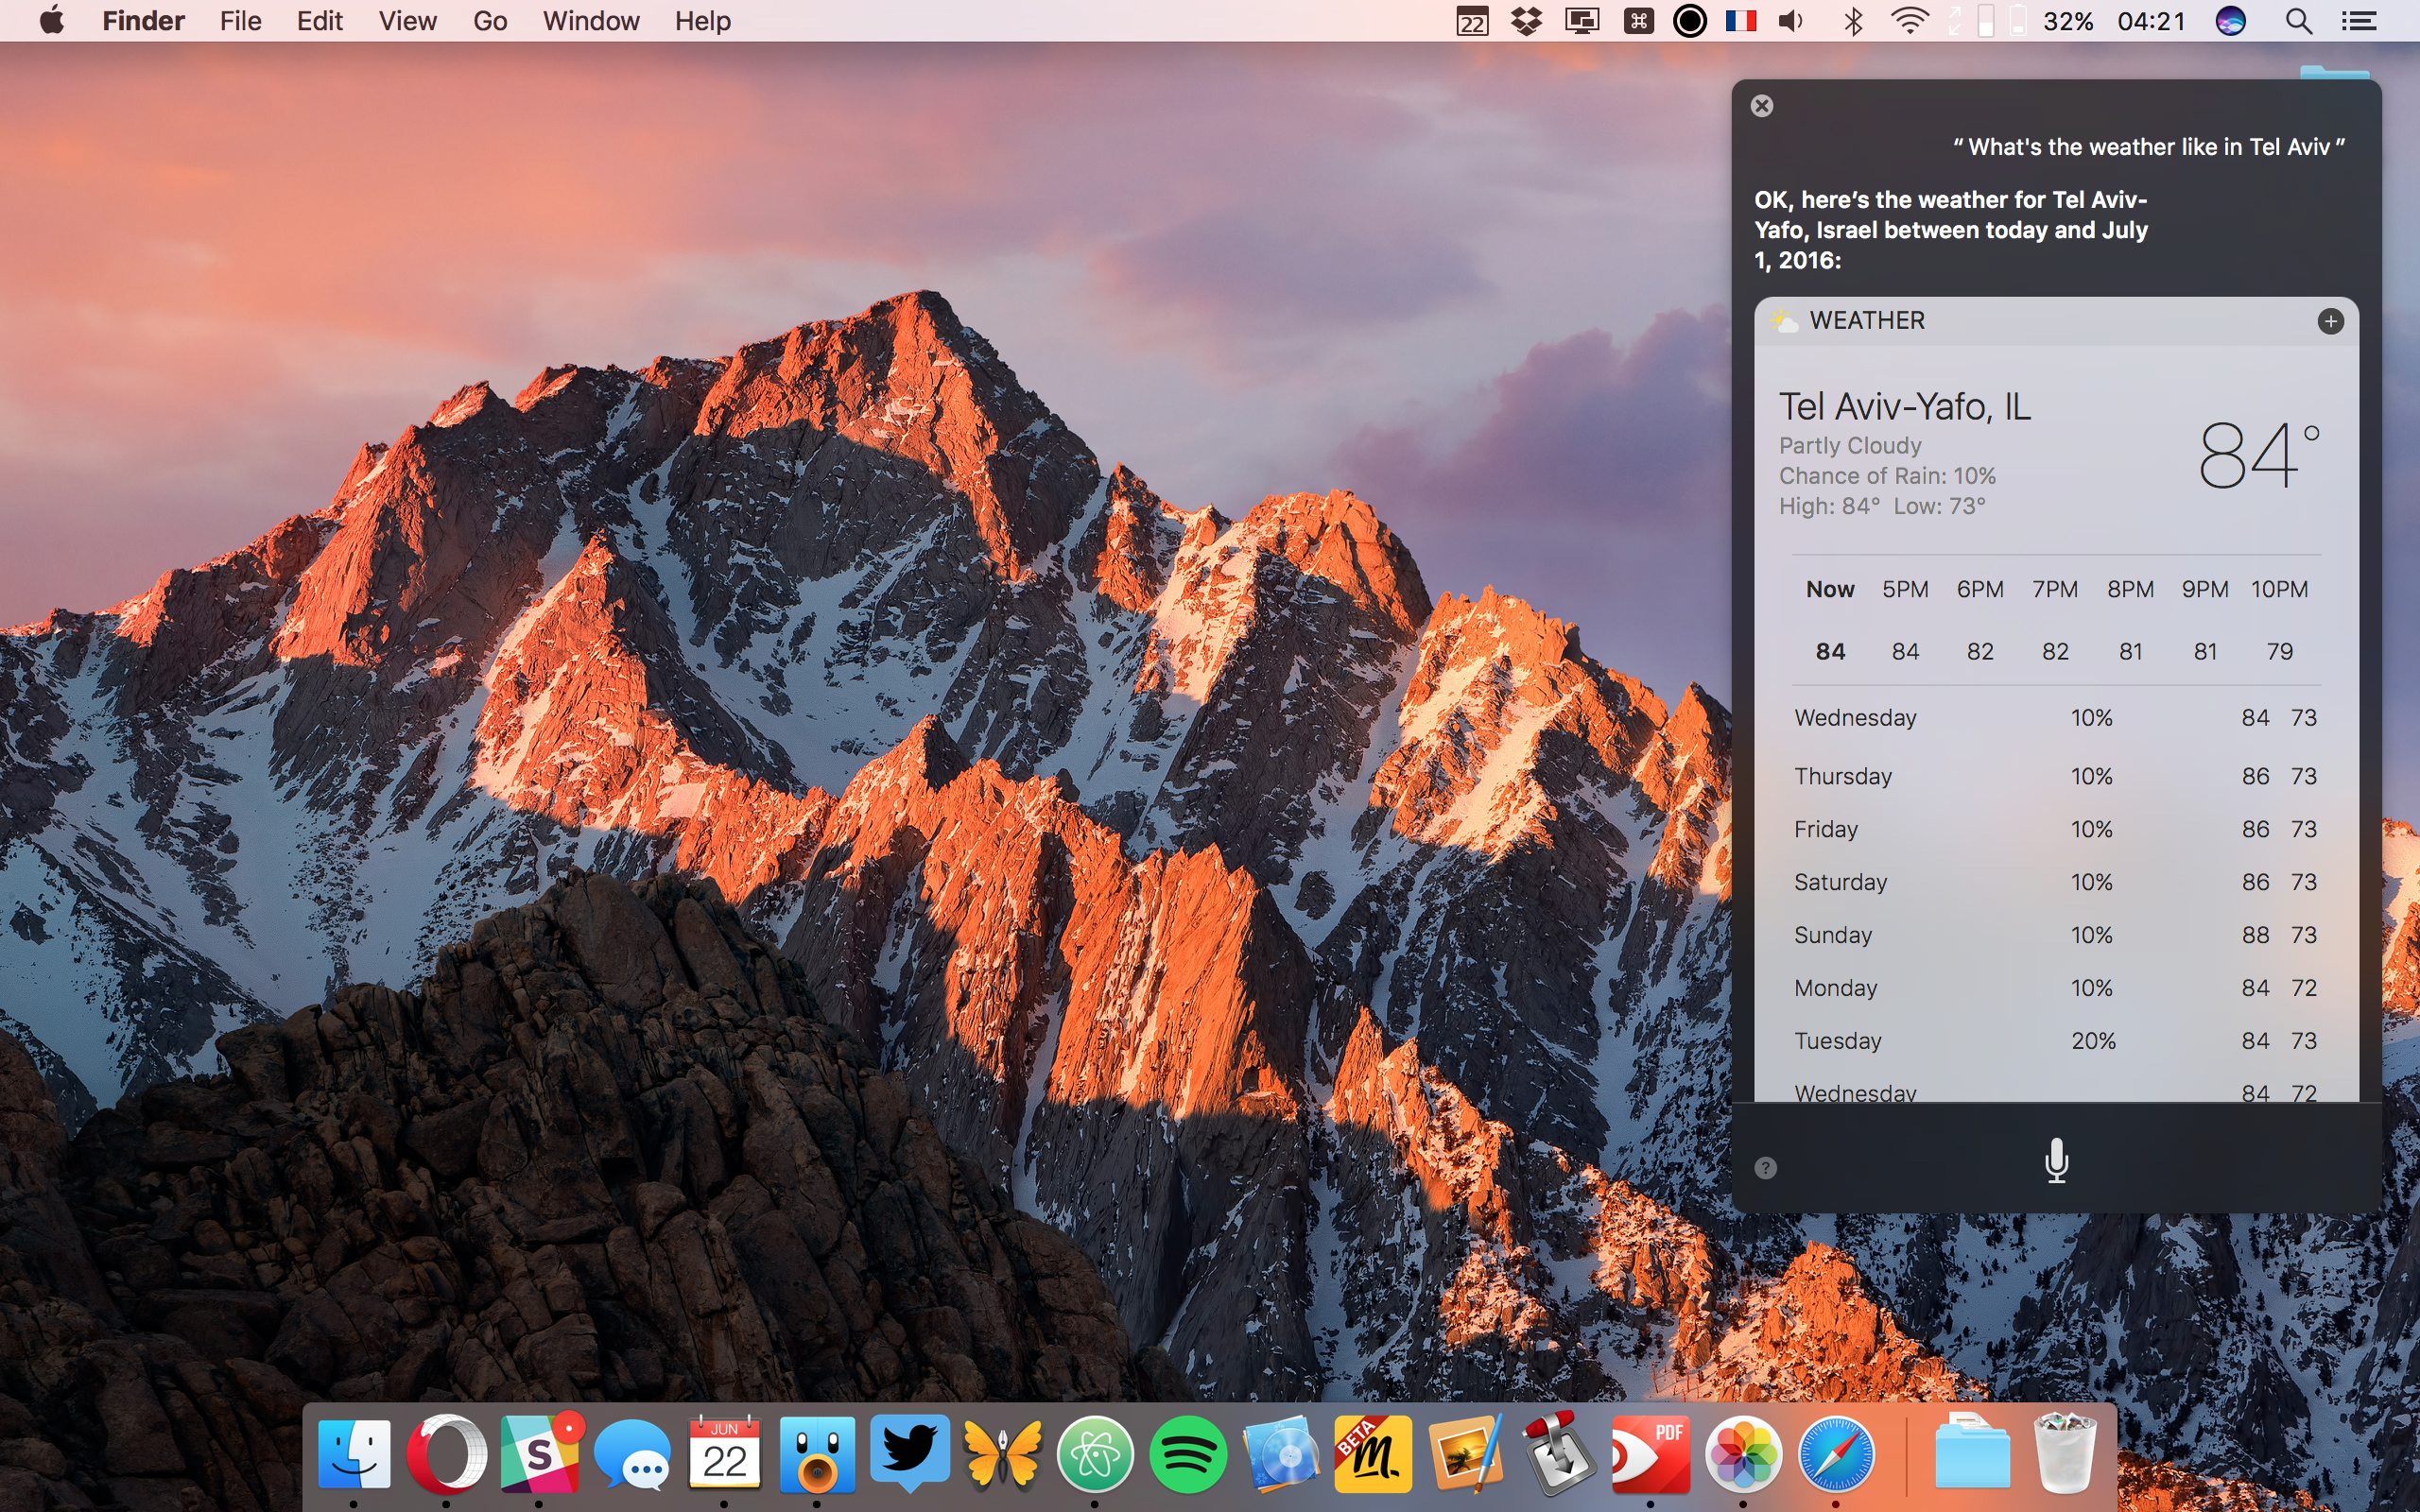
Task: Open the Atom editor in Dock
Action: point(1095,1455)
